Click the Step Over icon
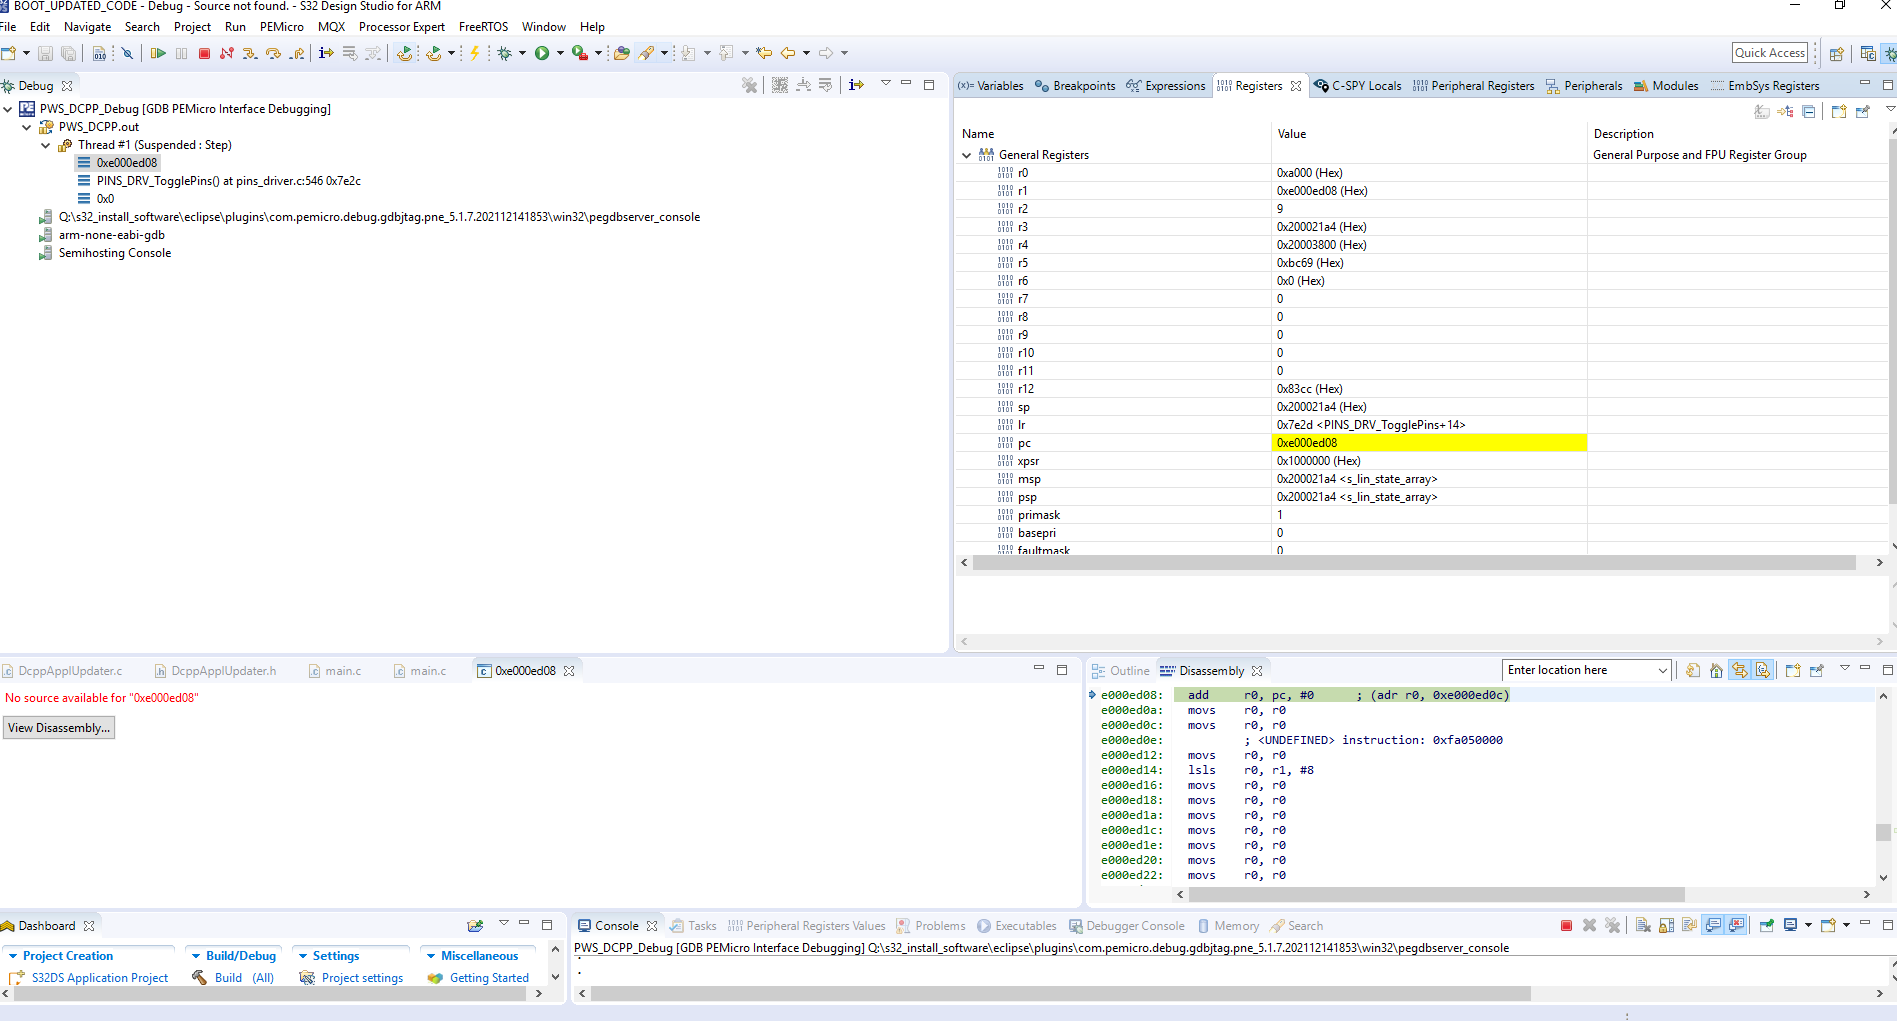The width and height of the screenshot is (1897, 1021). pos(273,53)
